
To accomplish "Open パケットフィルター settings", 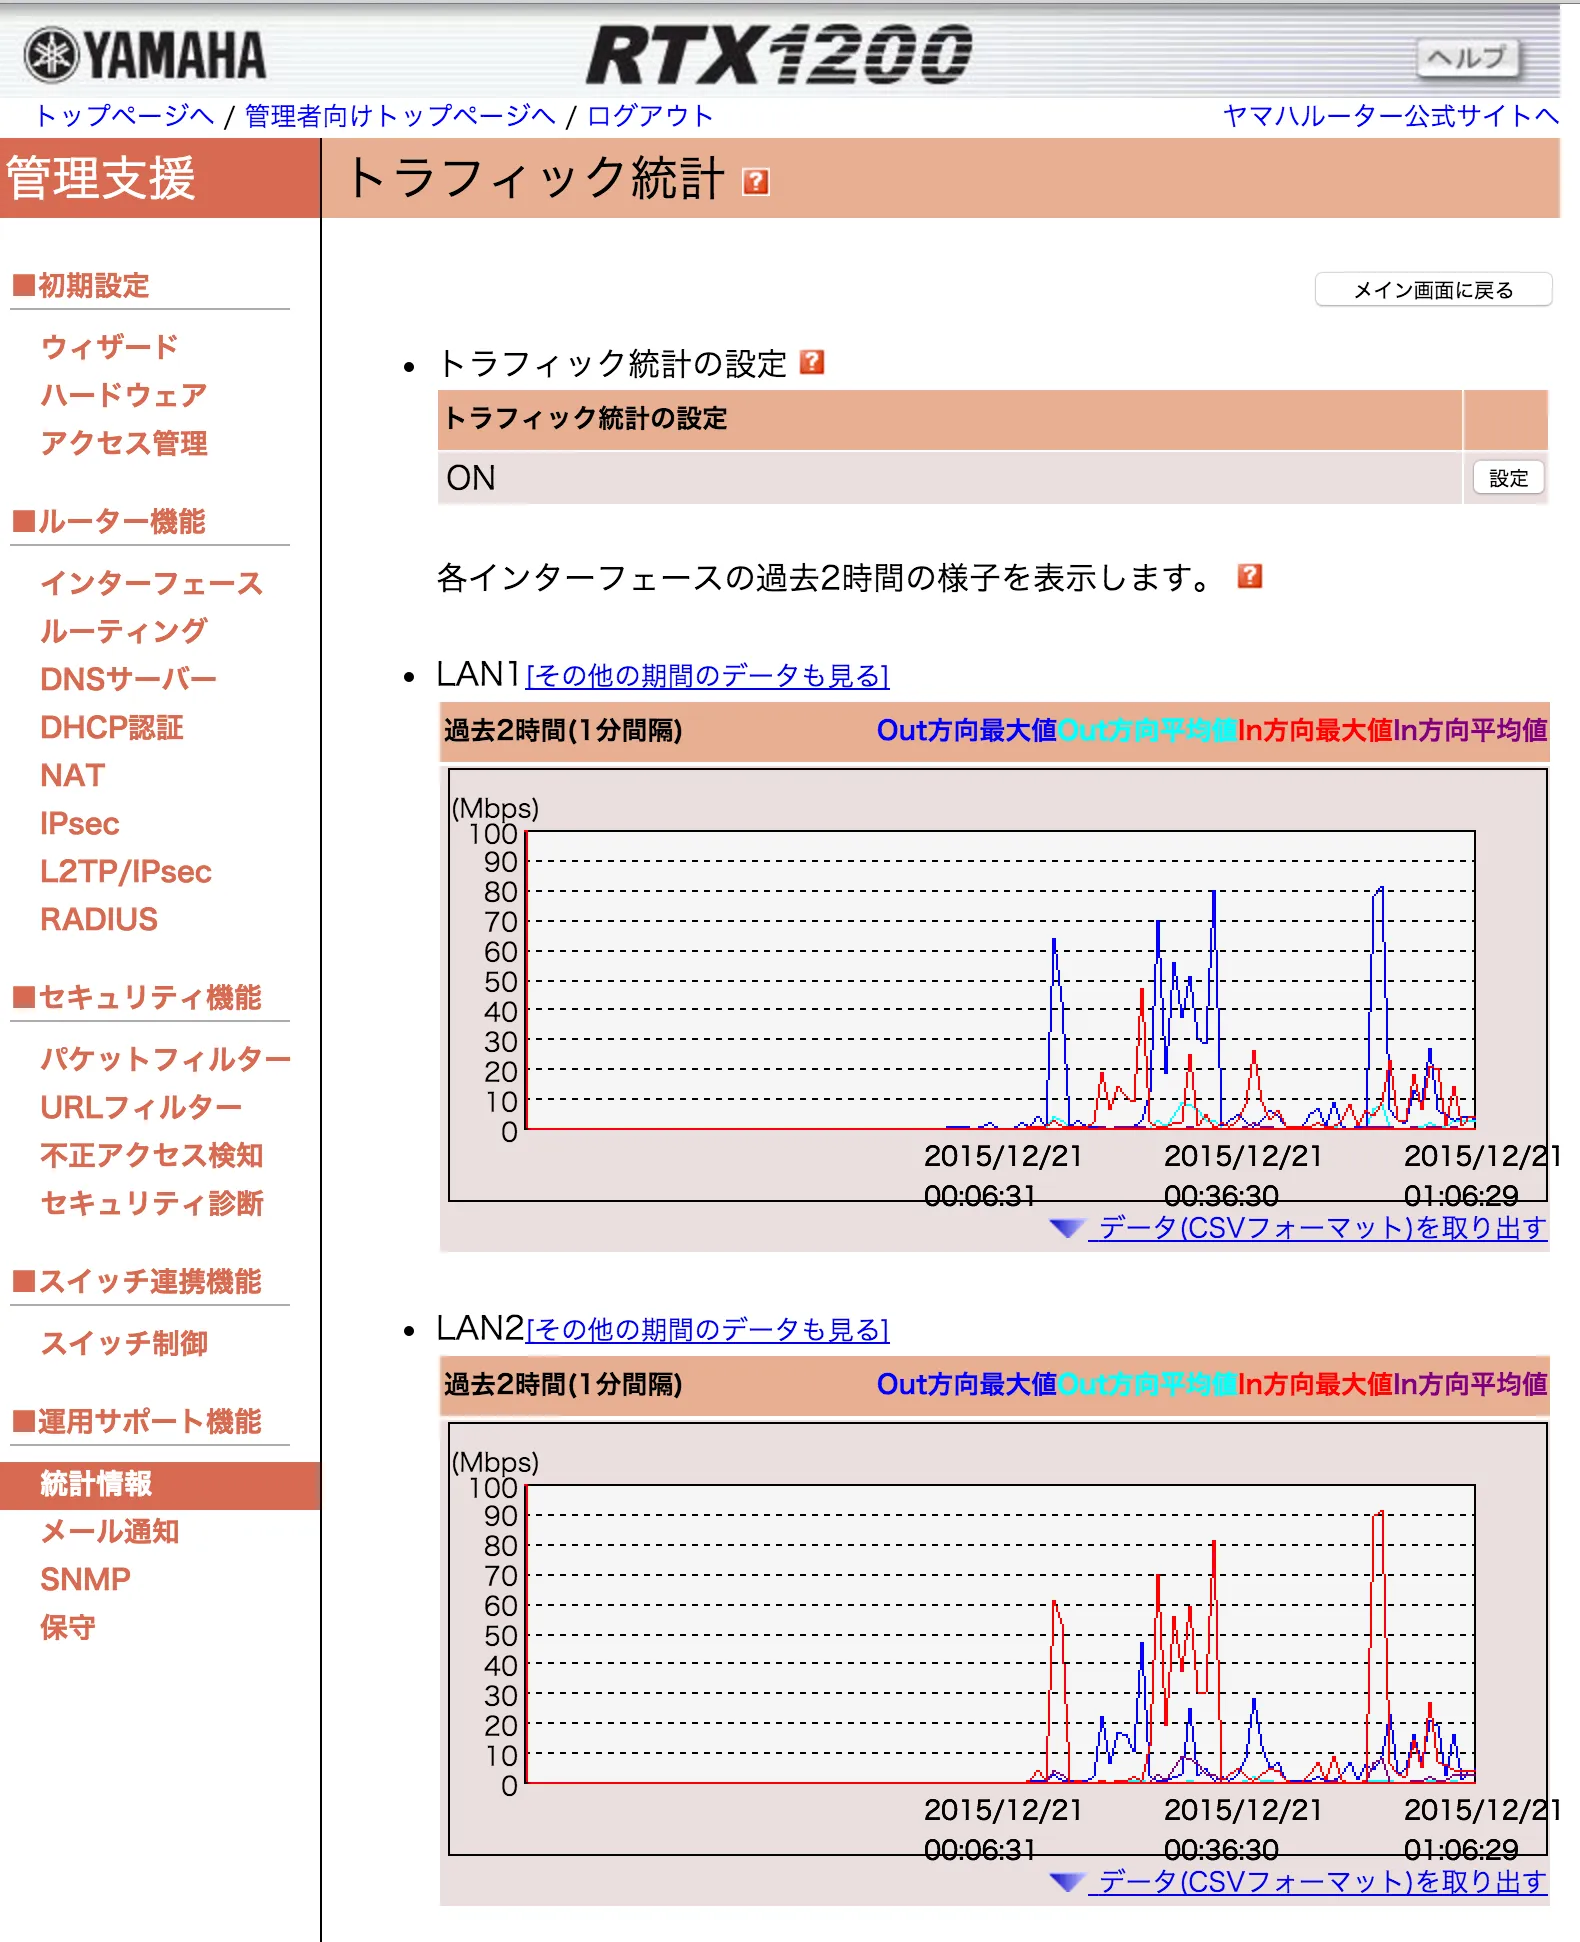I will (166, 1059).
